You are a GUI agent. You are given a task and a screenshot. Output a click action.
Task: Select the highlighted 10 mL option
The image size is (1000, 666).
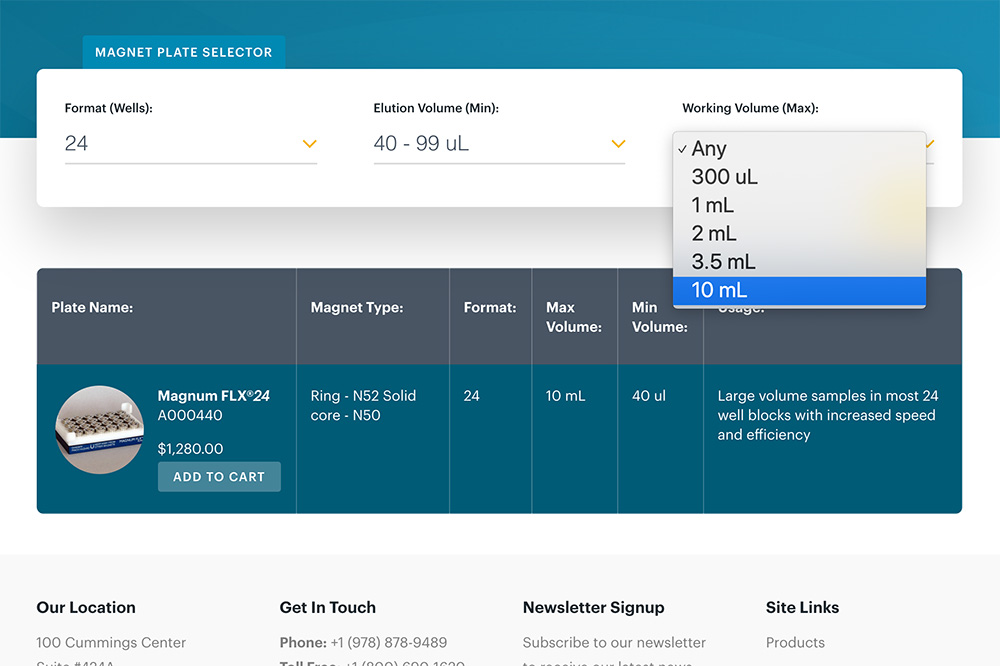pyautogui.click(x=719, y=291)
